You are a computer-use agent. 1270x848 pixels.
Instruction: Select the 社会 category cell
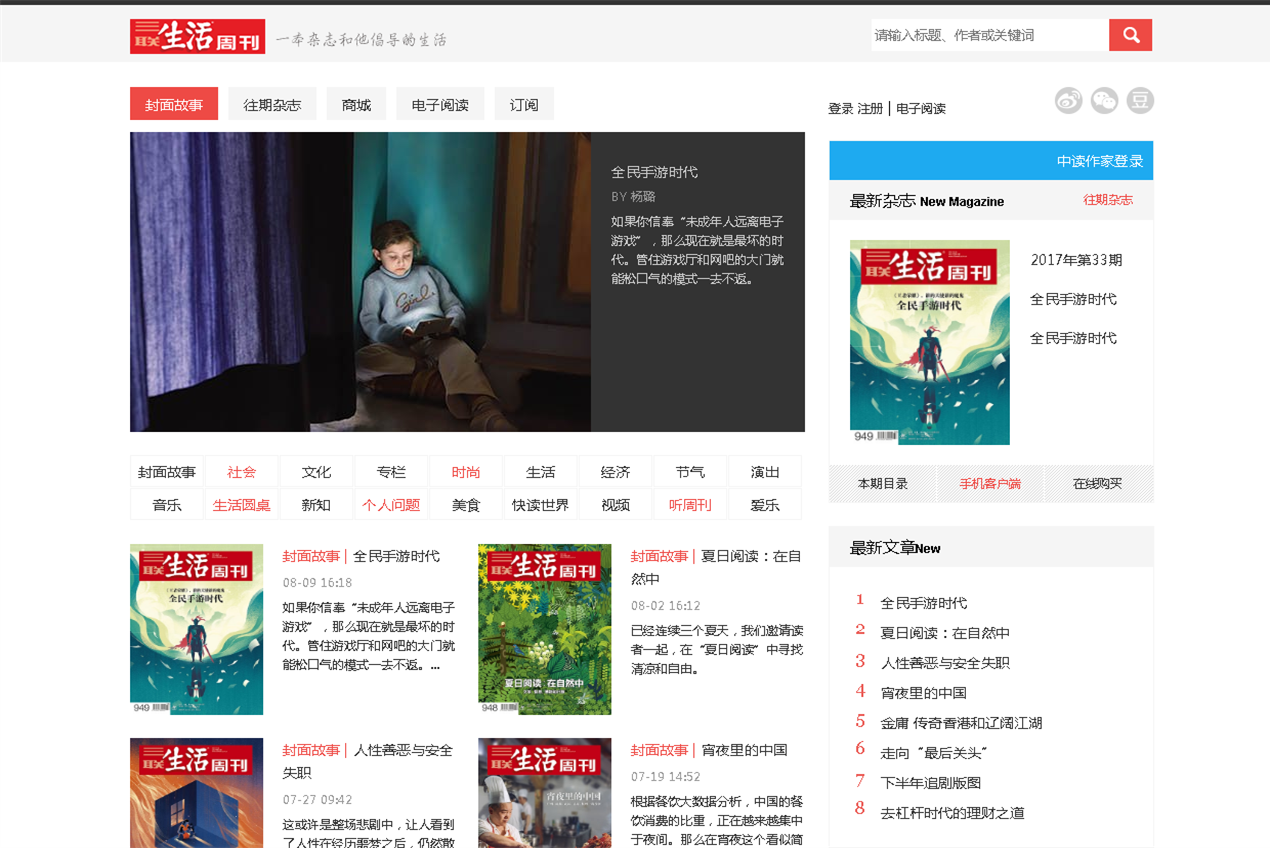coord(242,472)
